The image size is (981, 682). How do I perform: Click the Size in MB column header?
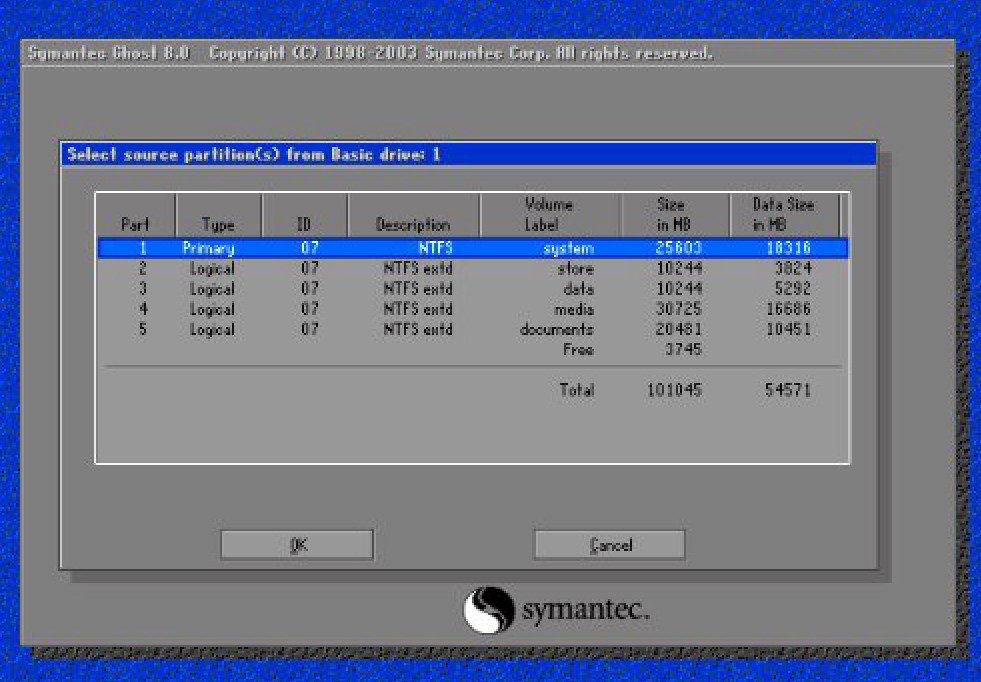[673, 215]
